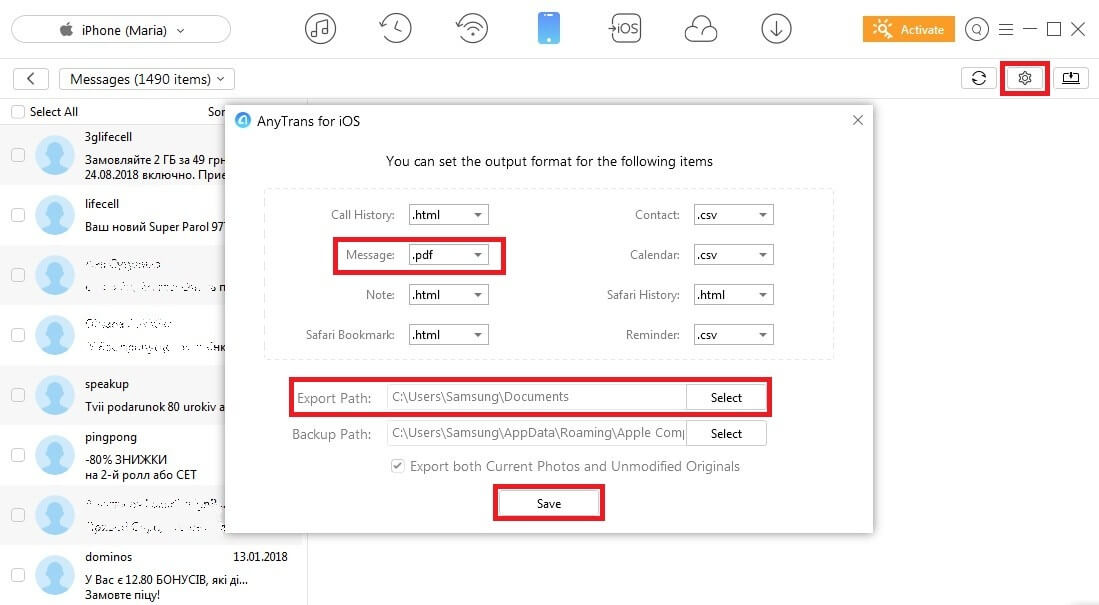This screenshot has width=1099, height=605.
Task: Open the Safari History format dropdown
Action: [x=734, y=294]
